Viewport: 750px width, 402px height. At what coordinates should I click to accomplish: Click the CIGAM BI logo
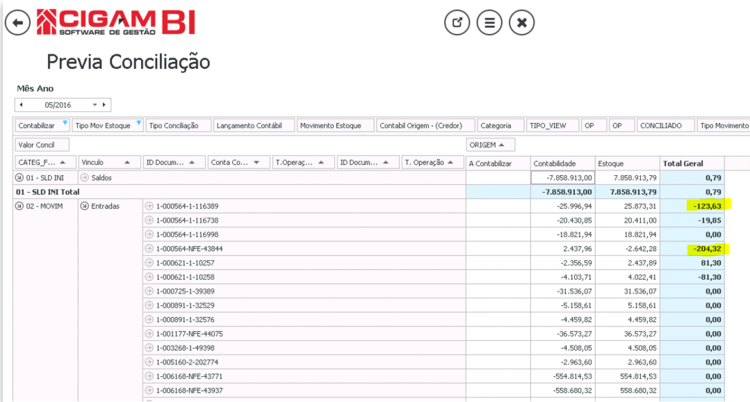(x=116, y=22)
